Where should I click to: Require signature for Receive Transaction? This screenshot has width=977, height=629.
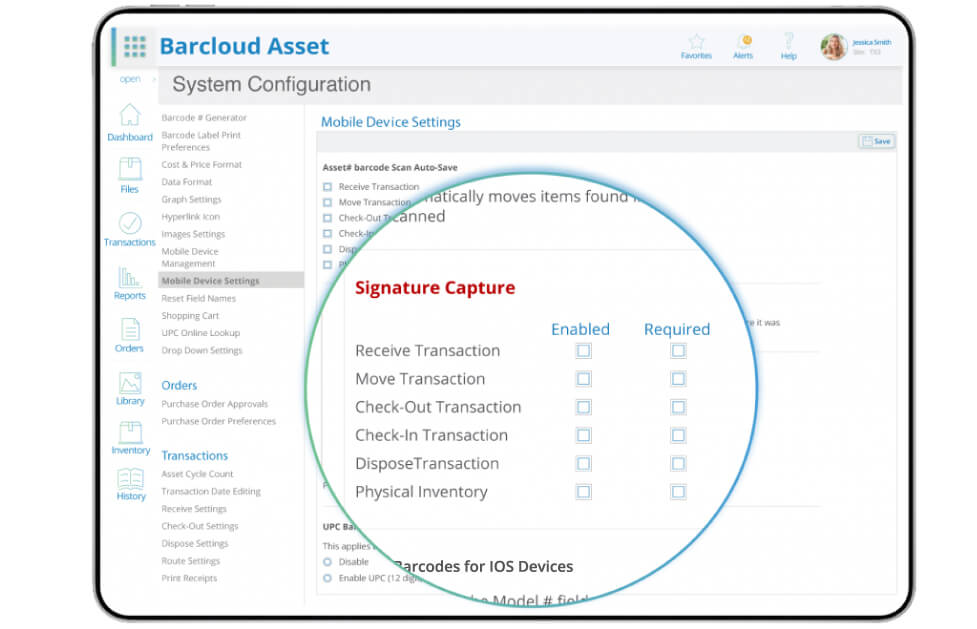coord(678,351)
